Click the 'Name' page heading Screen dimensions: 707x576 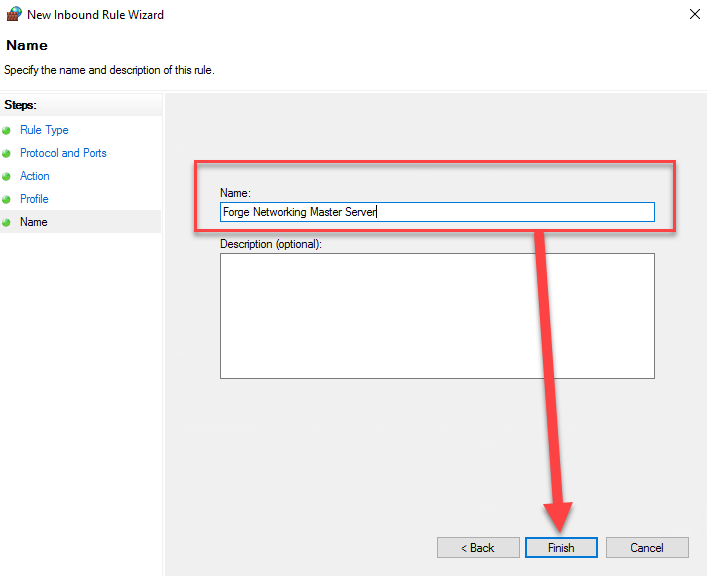(27, 45)
